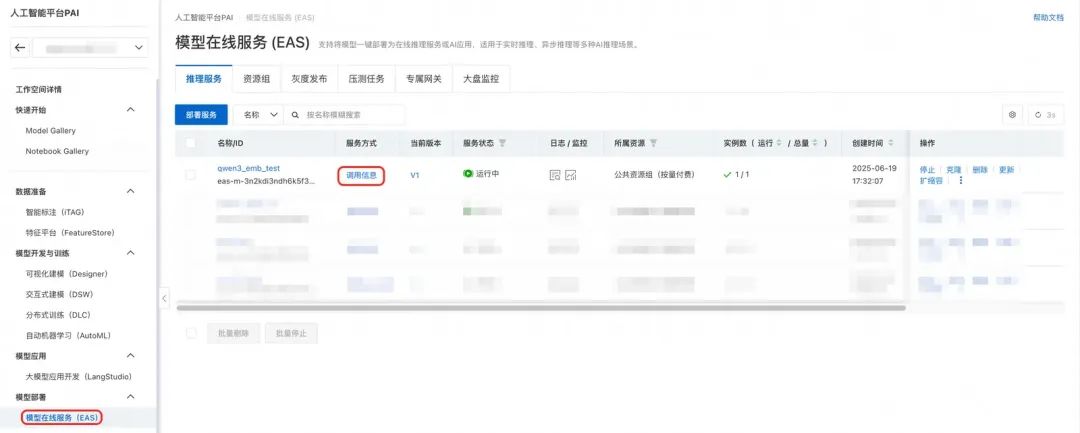Open the 名称 search type dropdown

click(259, 115)
